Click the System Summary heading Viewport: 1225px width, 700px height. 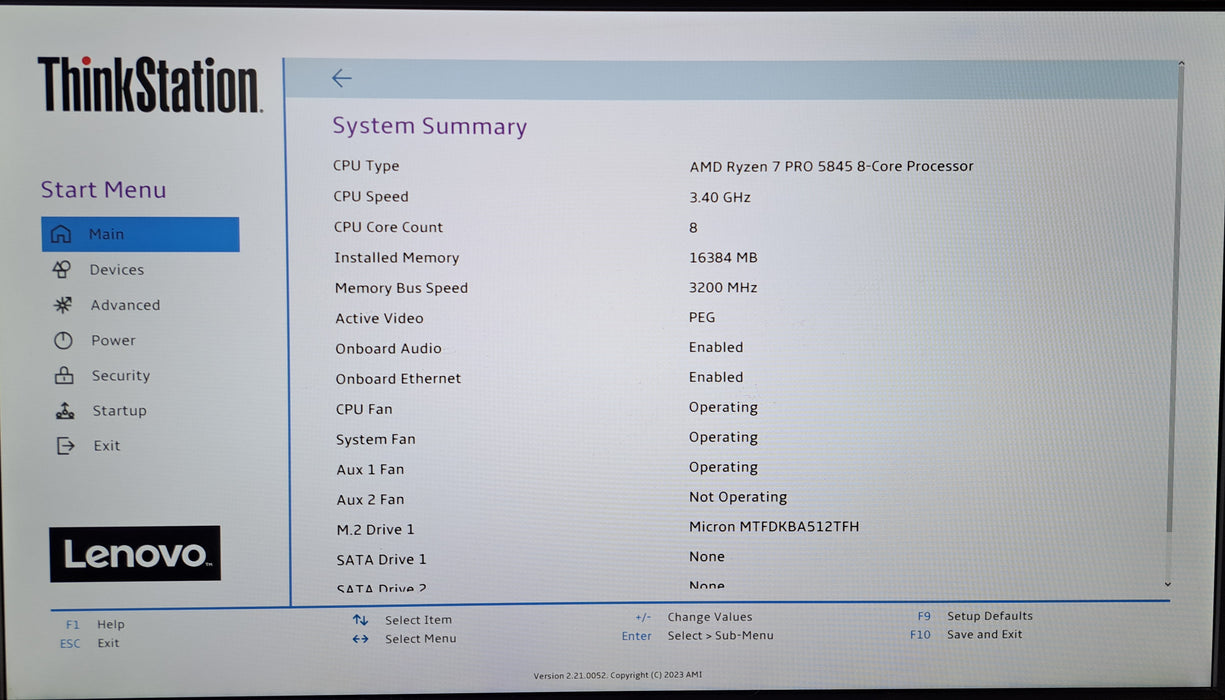[x=429, y=126]
